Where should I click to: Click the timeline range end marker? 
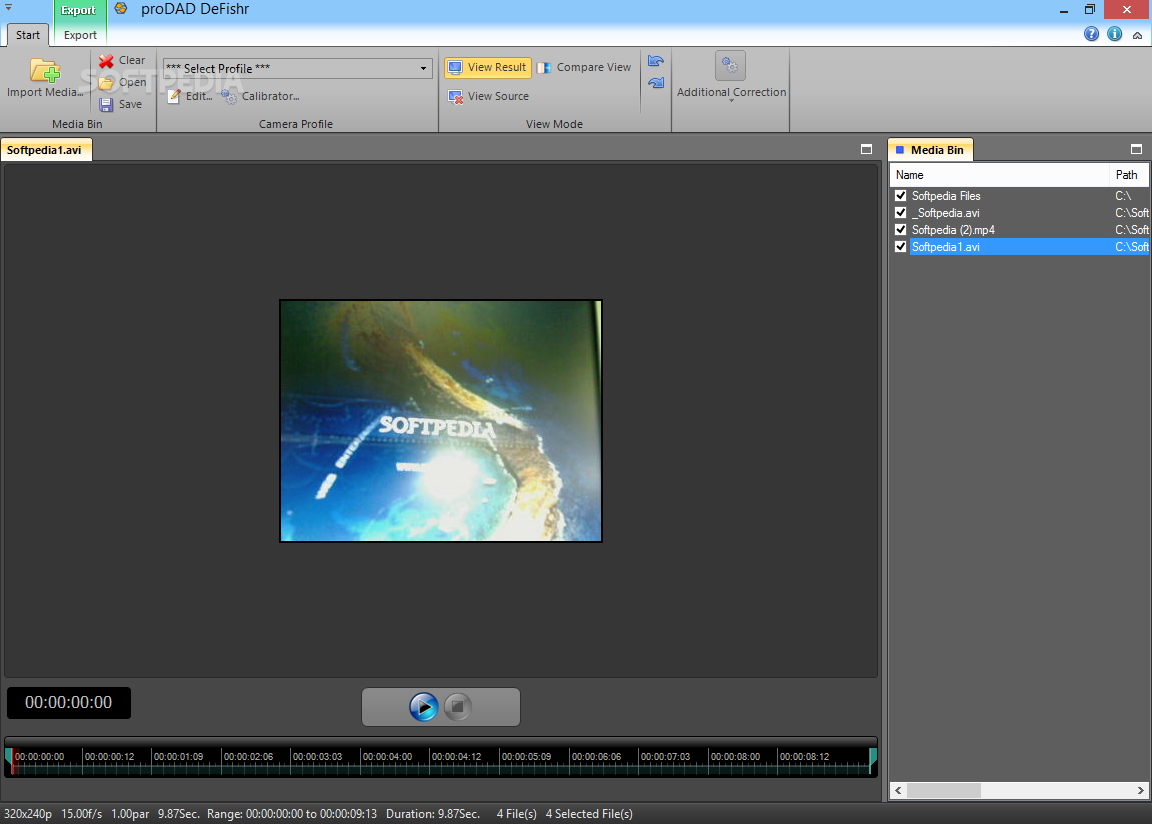pos(873,760)
